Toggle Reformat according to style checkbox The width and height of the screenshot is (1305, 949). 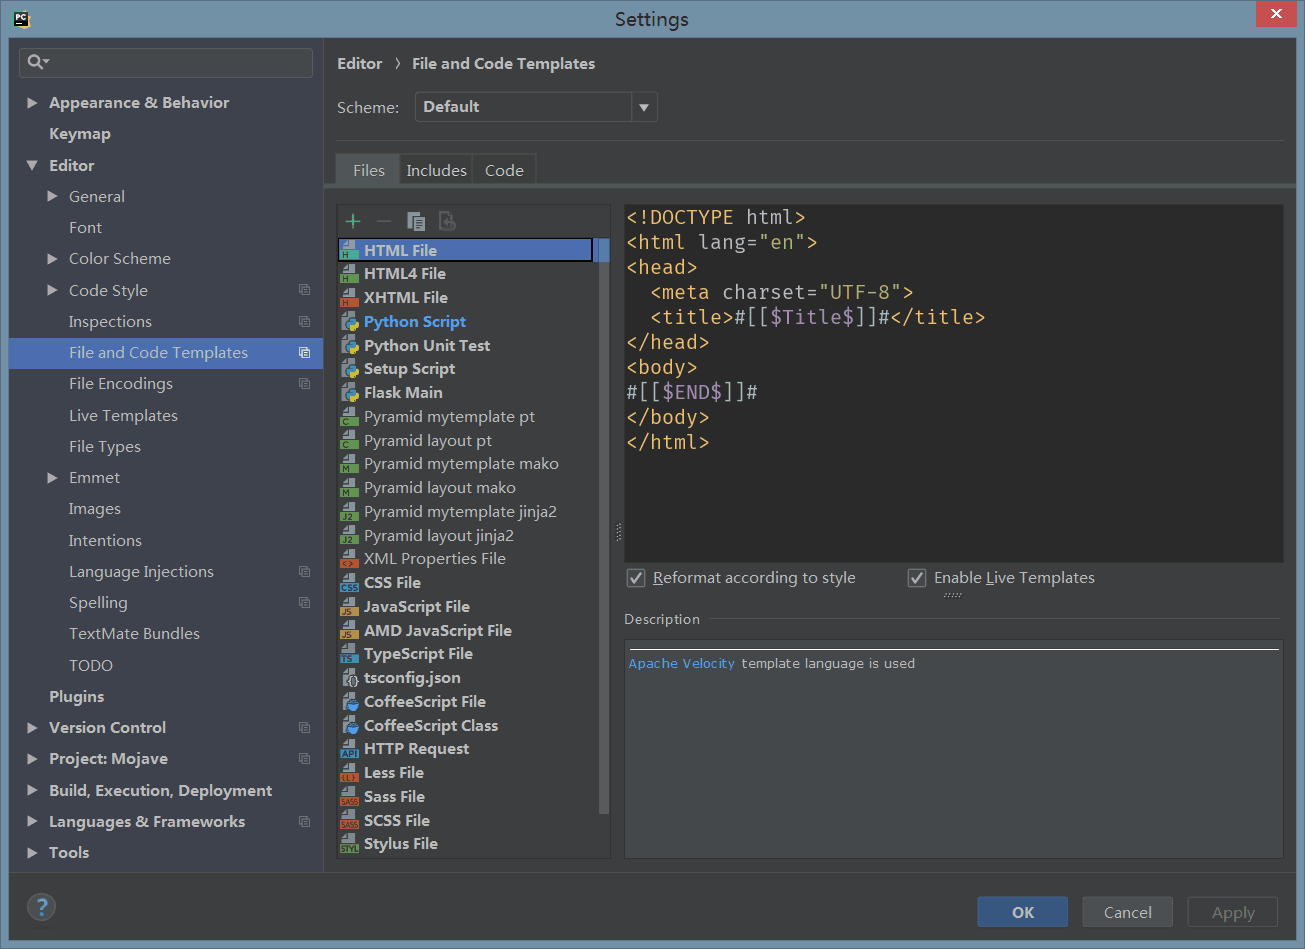(x=636, y=578)
